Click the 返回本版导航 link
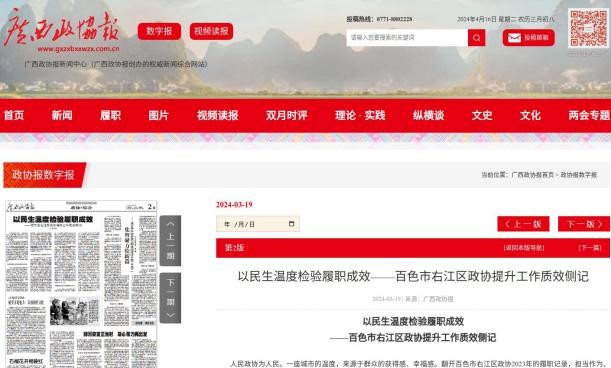 click(x=524, y=248)
